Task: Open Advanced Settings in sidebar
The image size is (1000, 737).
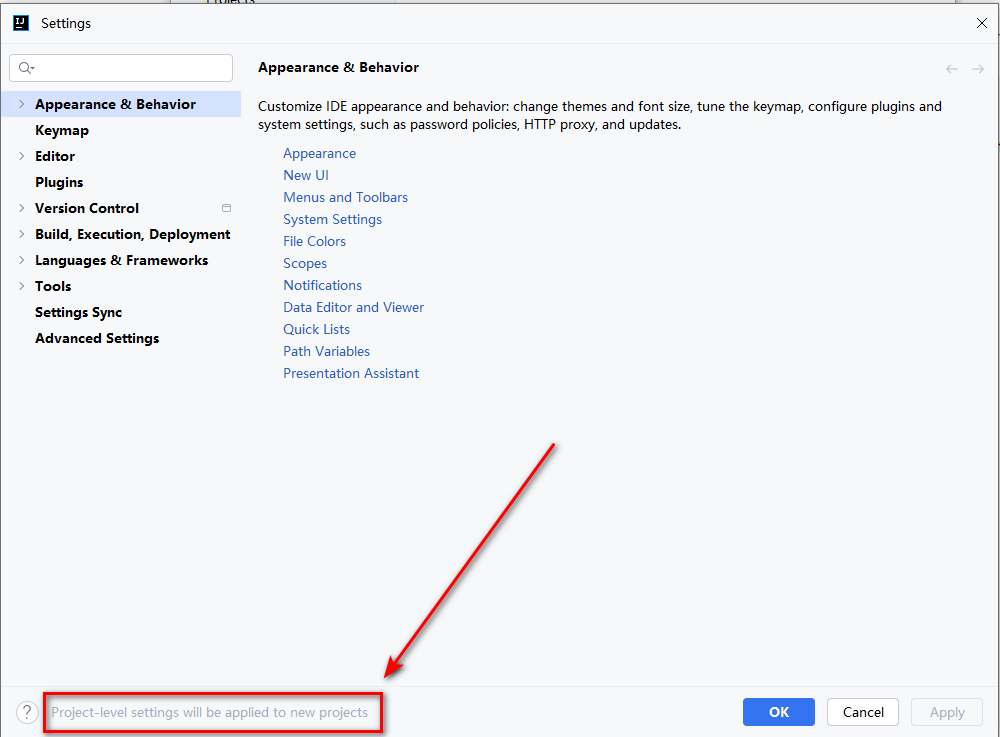Action: tap(97, 338)
